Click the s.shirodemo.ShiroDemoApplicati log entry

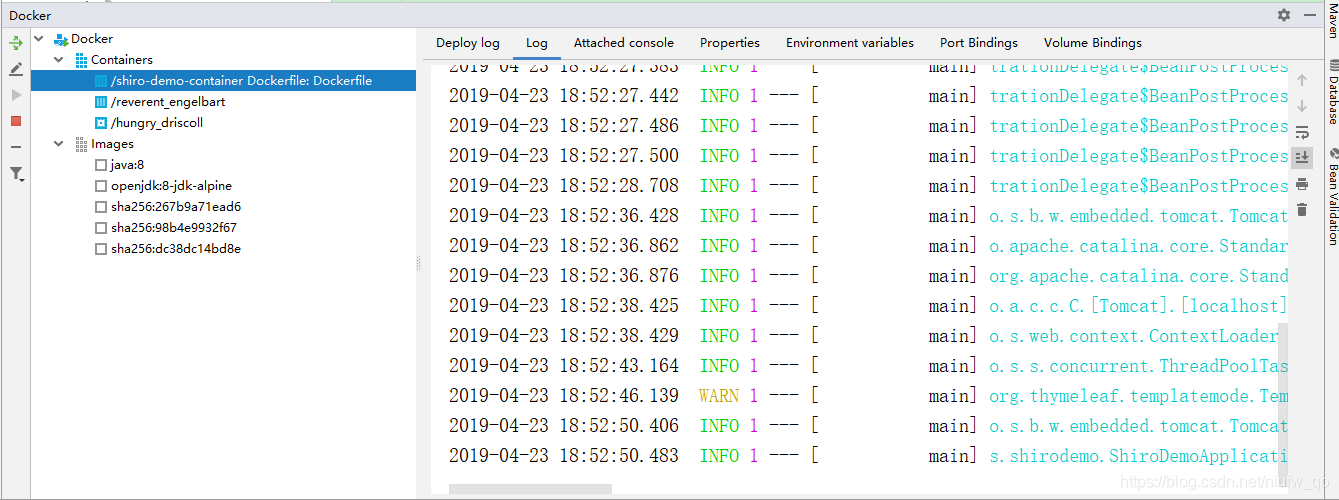coord(1138,456)
